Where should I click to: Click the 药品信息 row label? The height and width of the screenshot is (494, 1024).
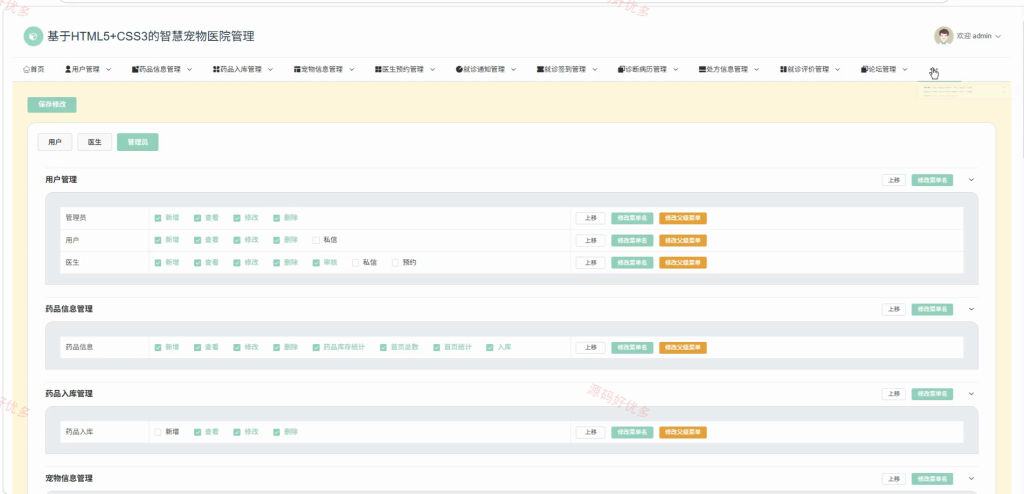[x=80, y=347]
